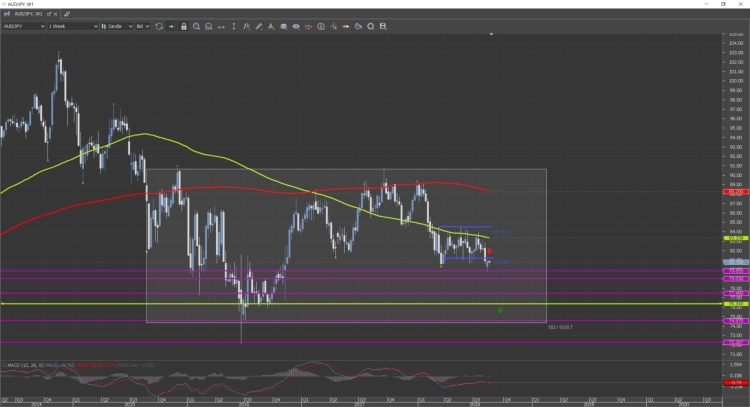Viewport: 750px width, 407px height.
Task: Click the horizontal scale arrows icon
Action: (221, 26)
